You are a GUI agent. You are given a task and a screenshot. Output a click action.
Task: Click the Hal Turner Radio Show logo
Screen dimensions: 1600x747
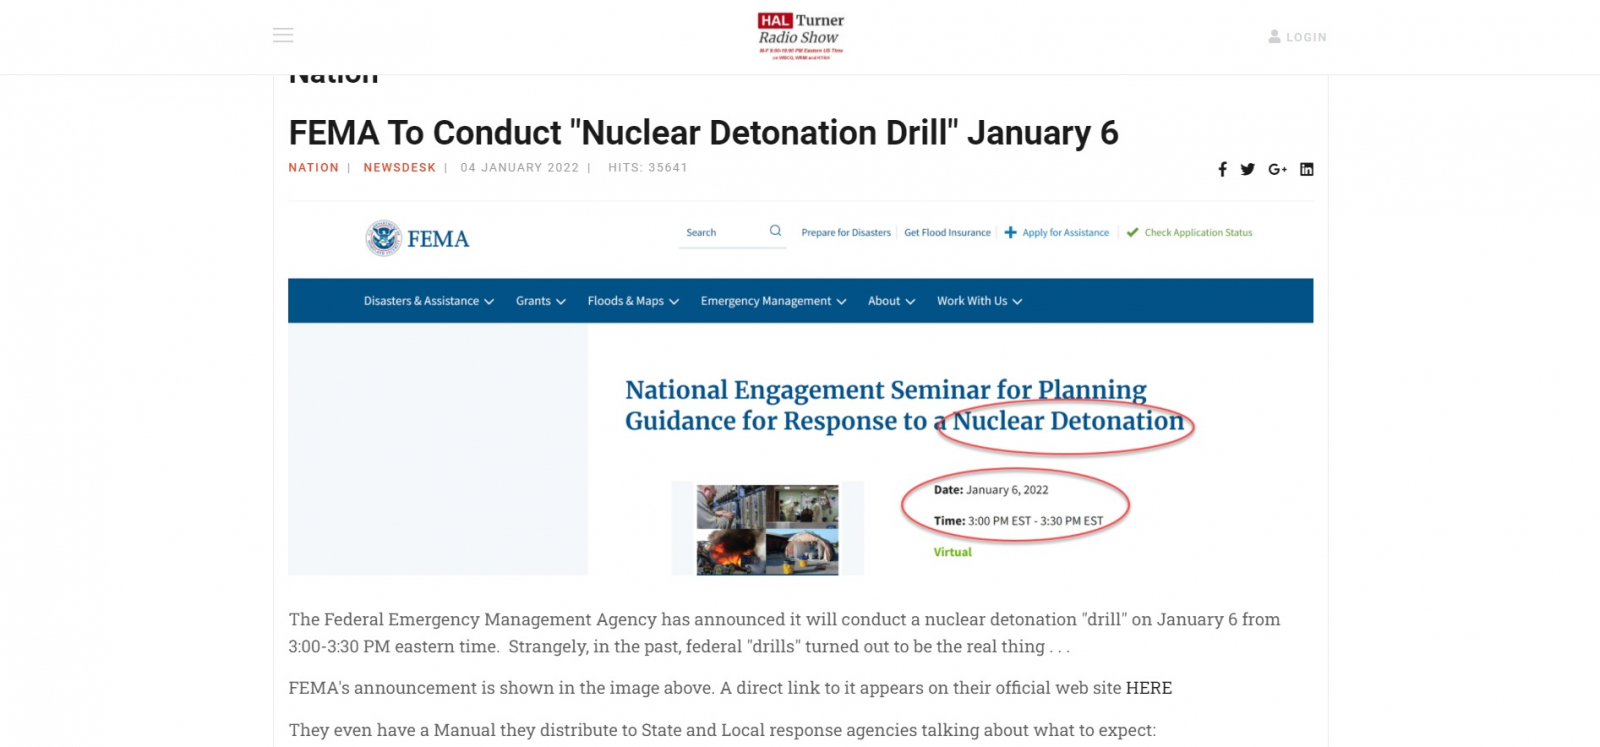pyautogui.click(x=800, y=36)
